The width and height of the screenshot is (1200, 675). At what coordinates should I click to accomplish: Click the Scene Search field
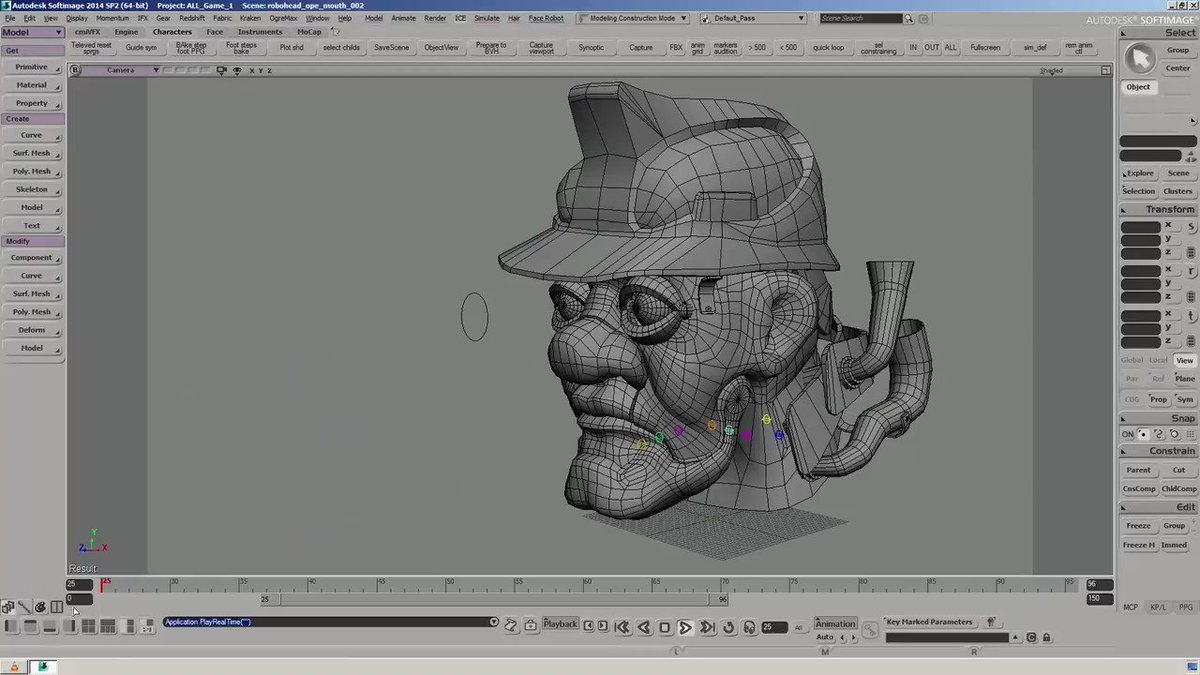tap(861, 18)
